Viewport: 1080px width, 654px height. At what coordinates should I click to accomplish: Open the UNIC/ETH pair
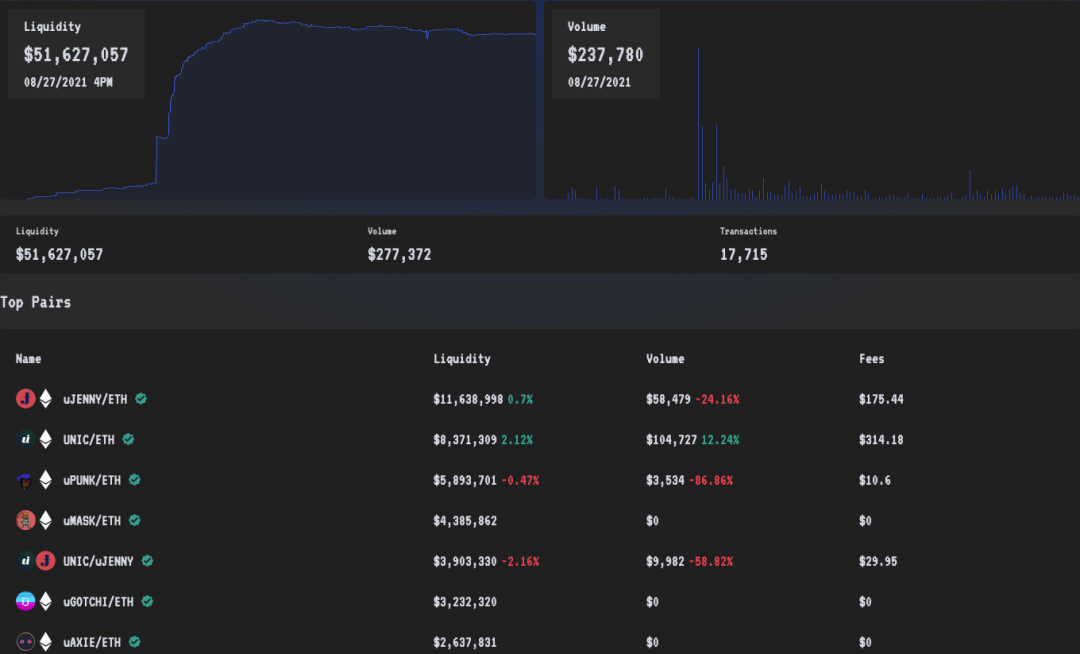point(89,440)
